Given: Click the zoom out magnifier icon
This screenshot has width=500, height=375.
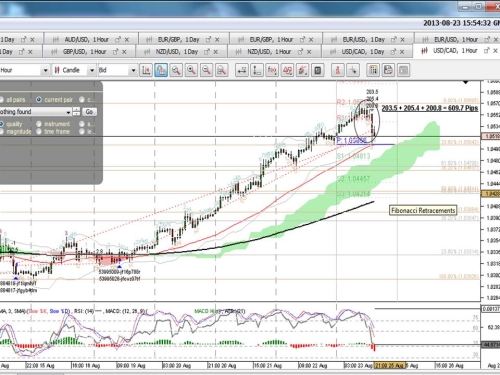Looking at the screenshot, I should (206, 70).
